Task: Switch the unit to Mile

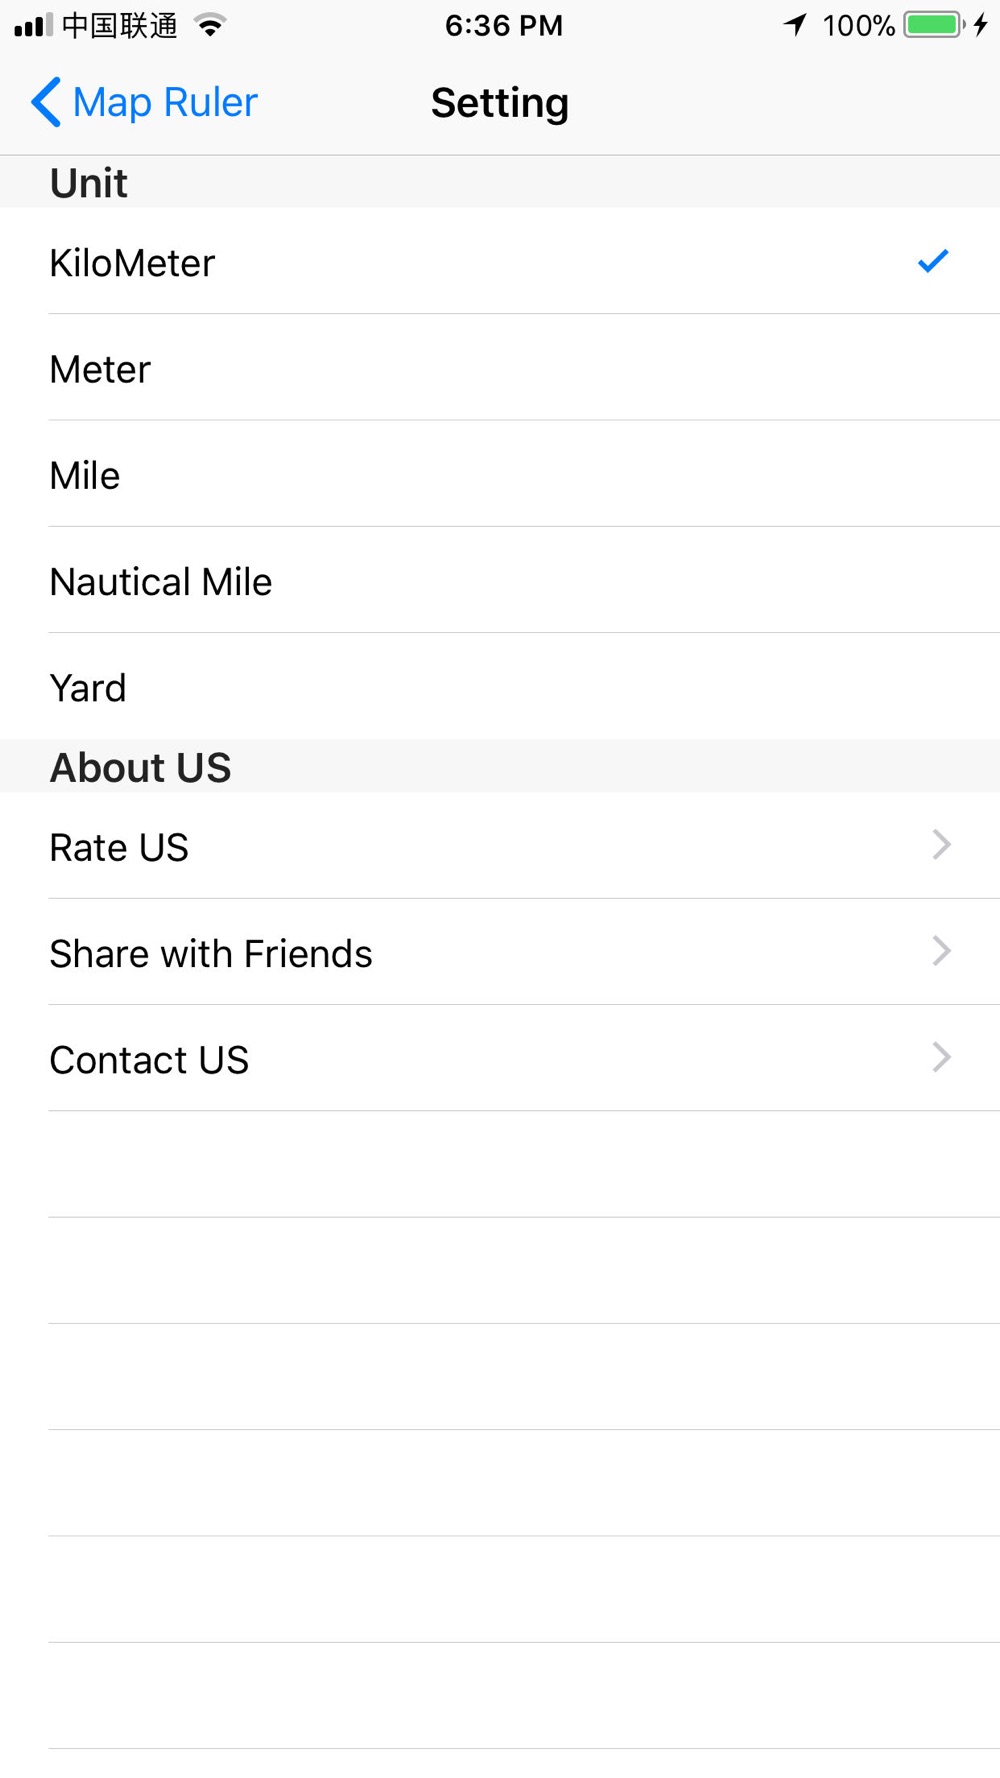Action: coord(500,474)
